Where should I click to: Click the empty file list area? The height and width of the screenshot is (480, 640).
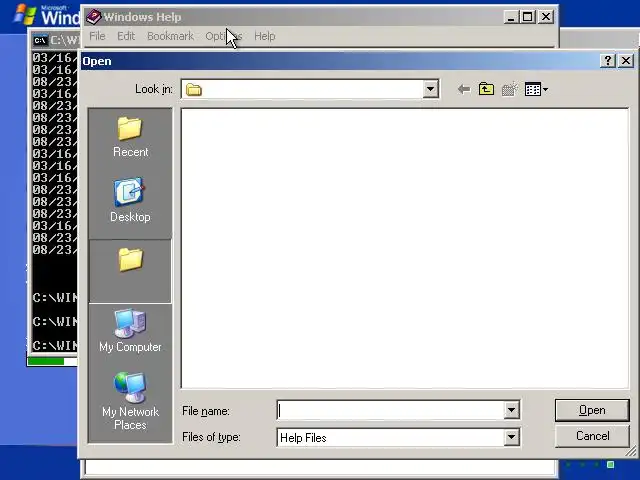pos(404,248)
